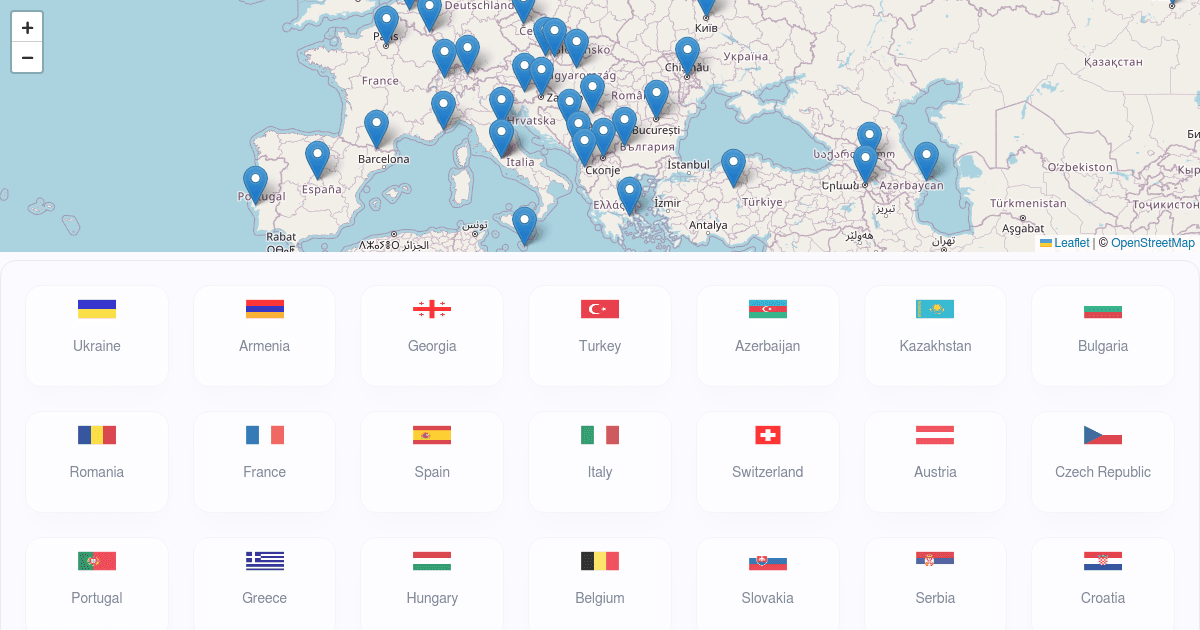Click the map marker over Portugal
Viewport: 1200px width, 630px height.
255,183
